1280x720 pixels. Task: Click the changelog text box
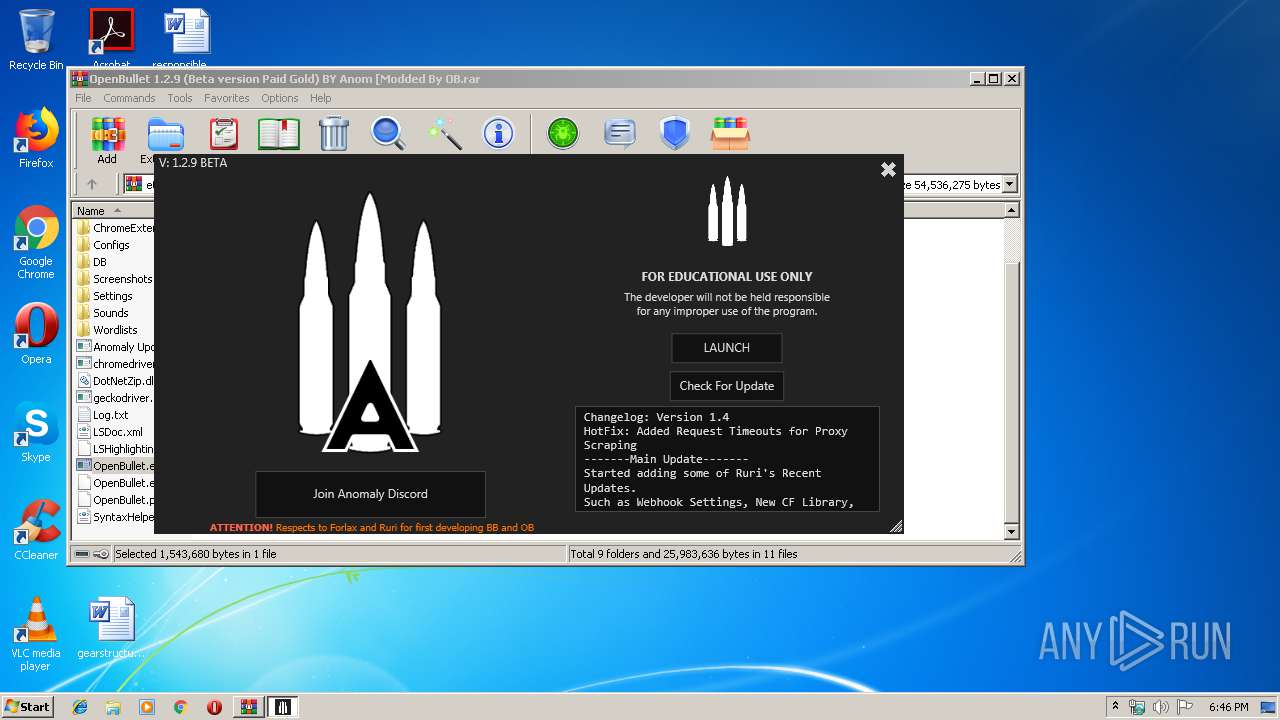[x=727, y=459]
